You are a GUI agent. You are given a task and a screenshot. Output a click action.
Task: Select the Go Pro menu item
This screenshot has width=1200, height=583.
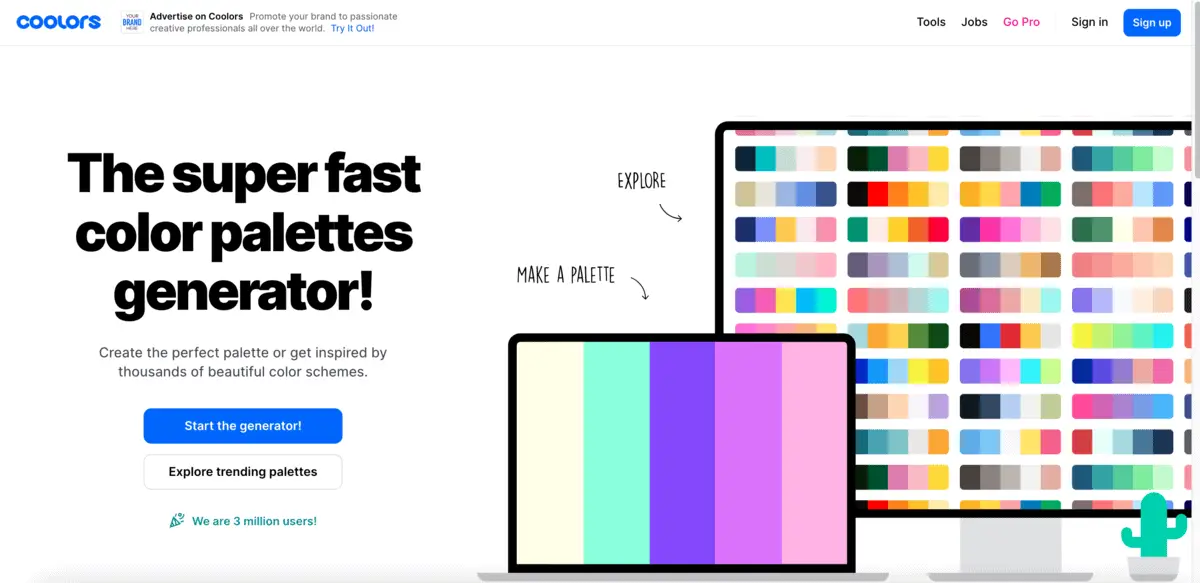pyautogui.click(x=1021, y=22)
